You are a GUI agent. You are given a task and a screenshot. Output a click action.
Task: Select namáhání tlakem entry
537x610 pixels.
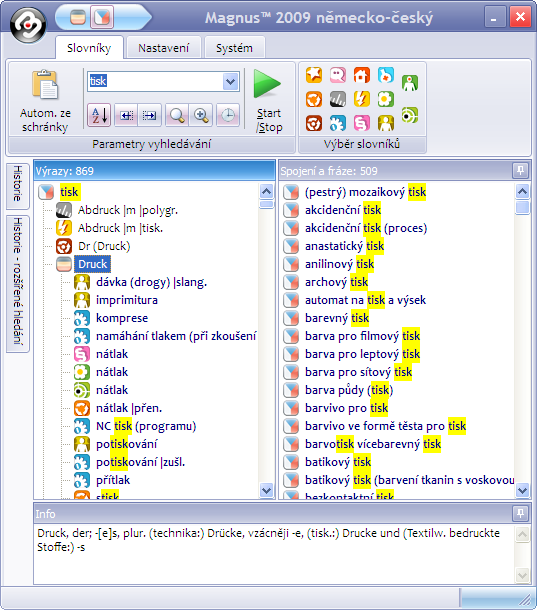click(x=176, y=336)
